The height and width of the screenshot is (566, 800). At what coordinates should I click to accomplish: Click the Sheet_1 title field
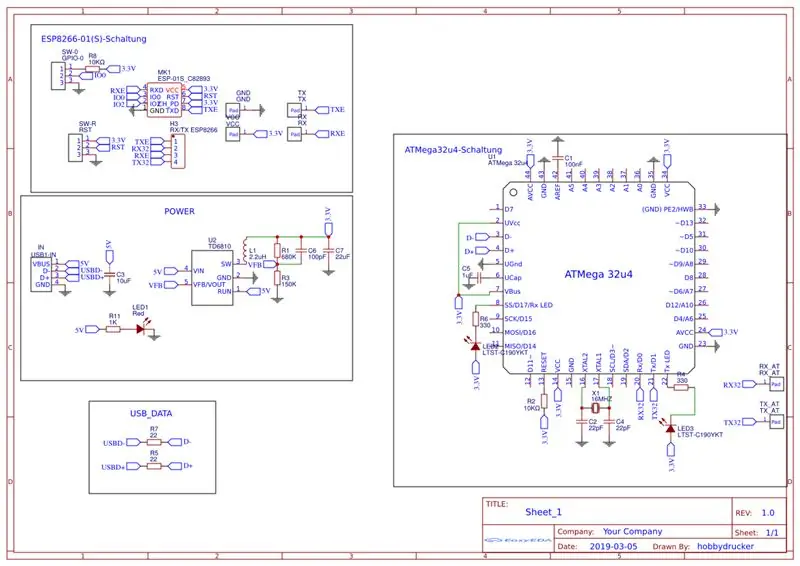pos(543,512)
